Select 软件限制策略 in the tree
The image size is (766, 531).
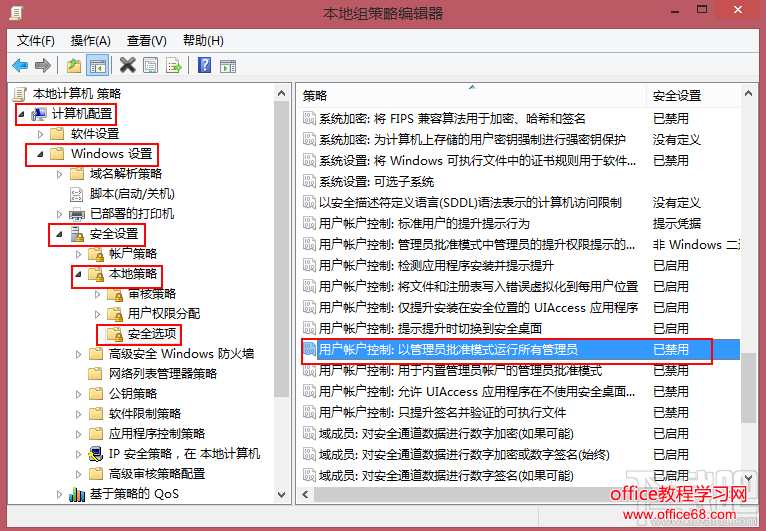(x=145, y=414)
